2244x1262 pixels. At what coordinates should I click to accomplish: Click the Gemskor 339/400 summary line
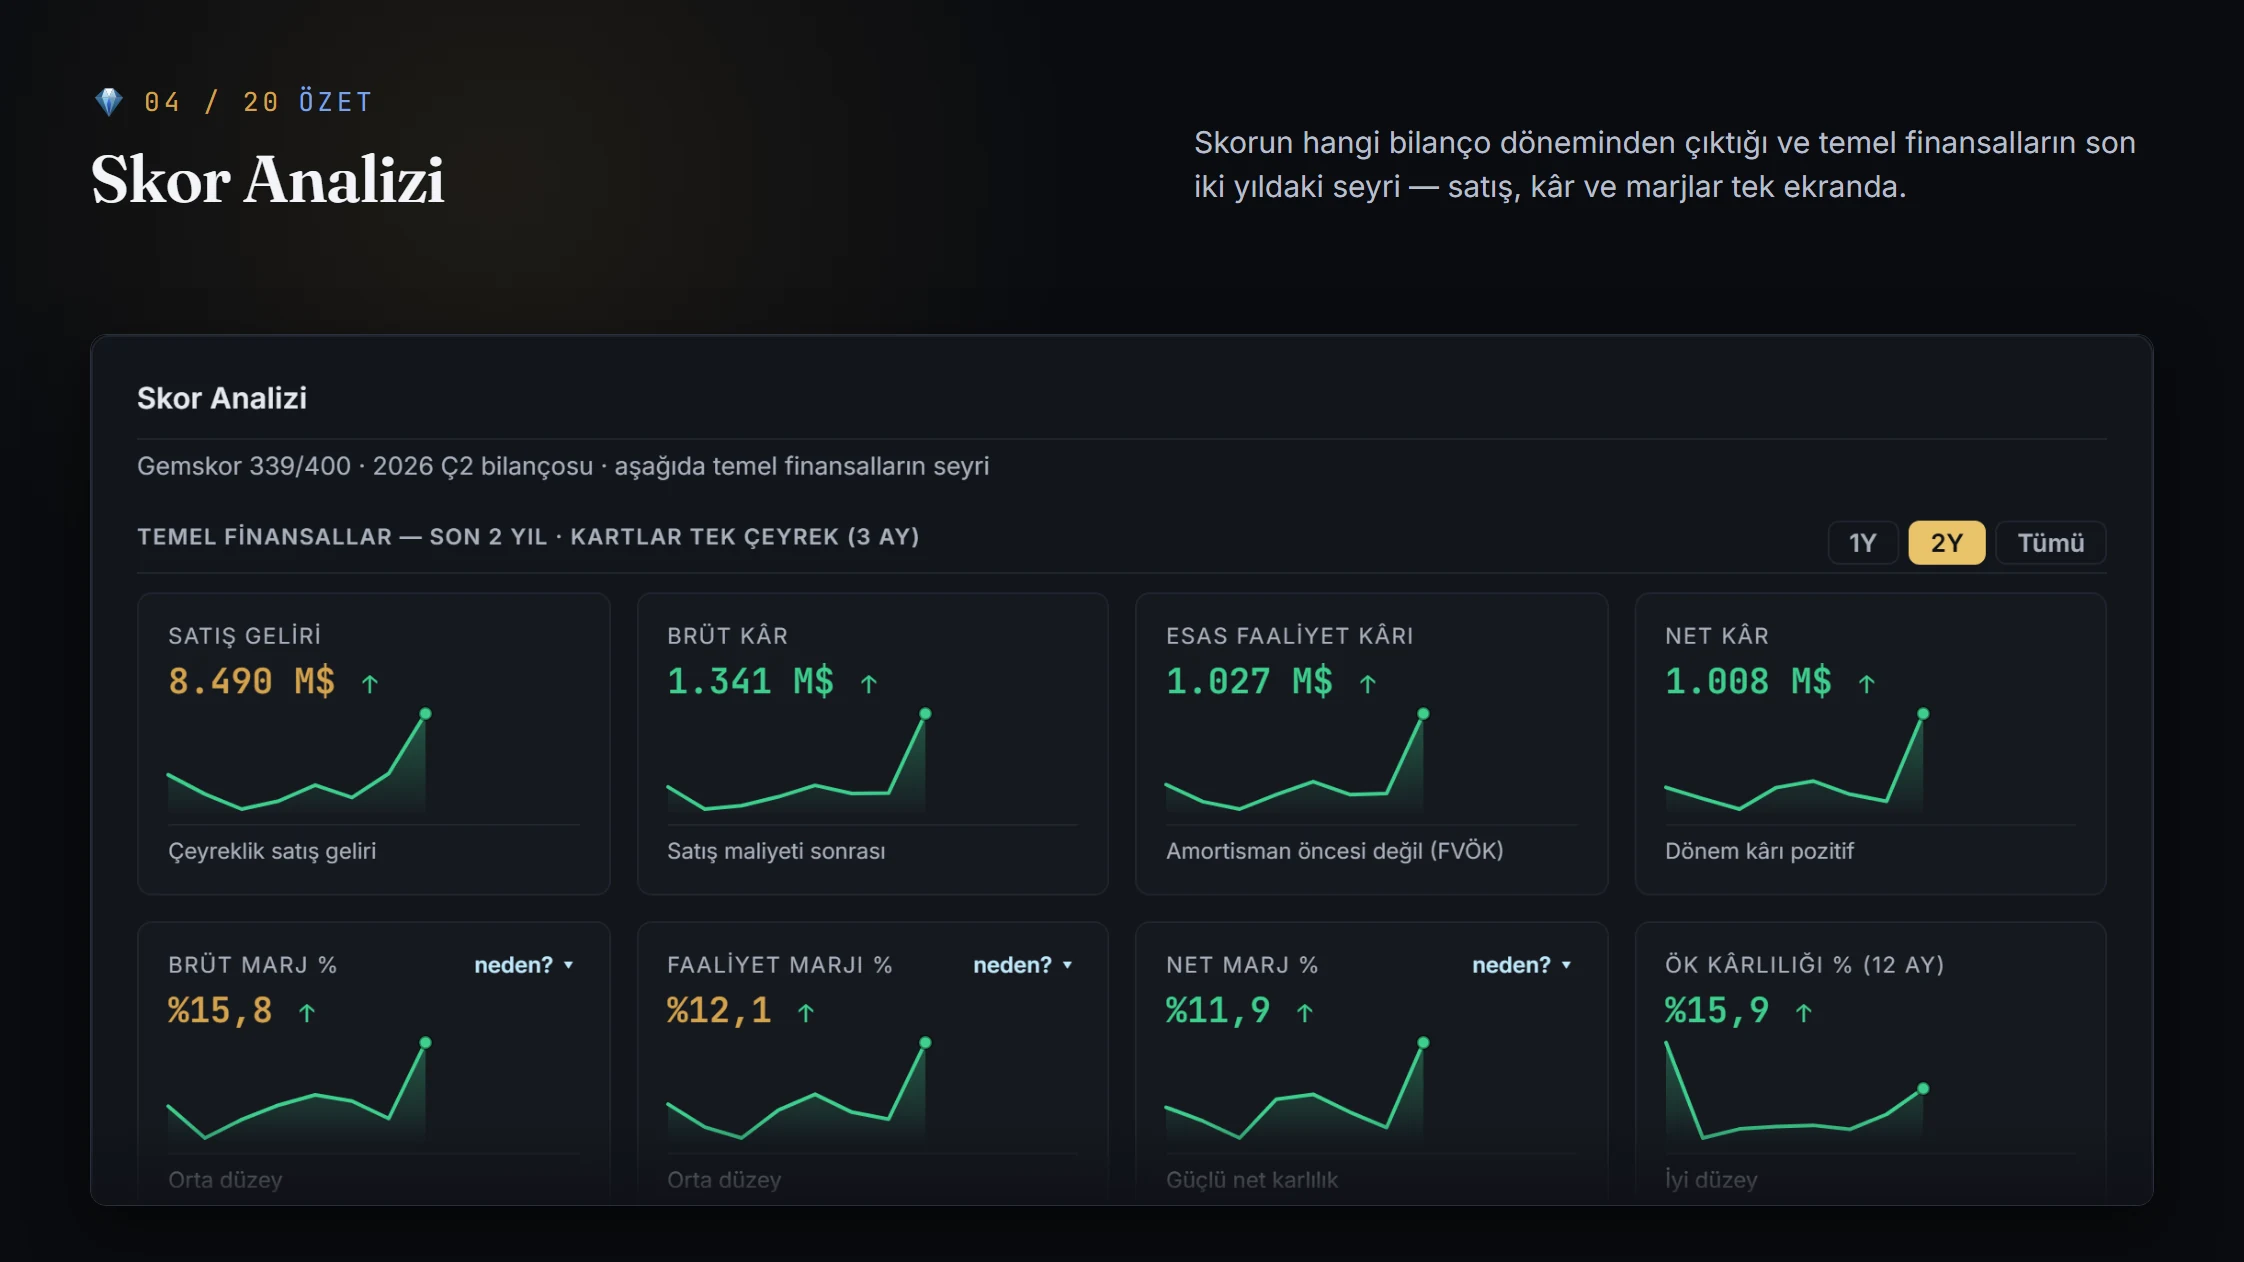click(x=563, y=467)
